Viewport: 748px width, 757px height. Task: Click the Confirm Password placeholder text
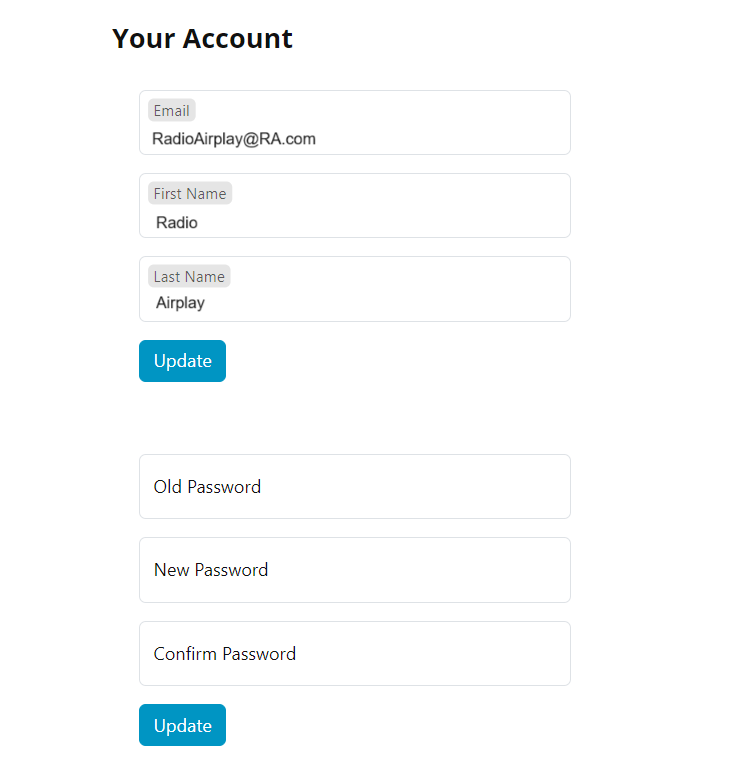(x=225, y=654)
